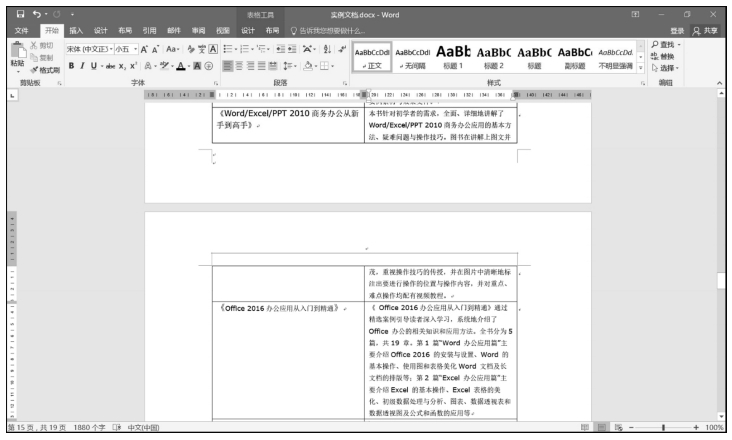The width and height of the screenshot is (732, 440).
Task: Click the Sign in (登录) button
Action: (x=677, y=31)
